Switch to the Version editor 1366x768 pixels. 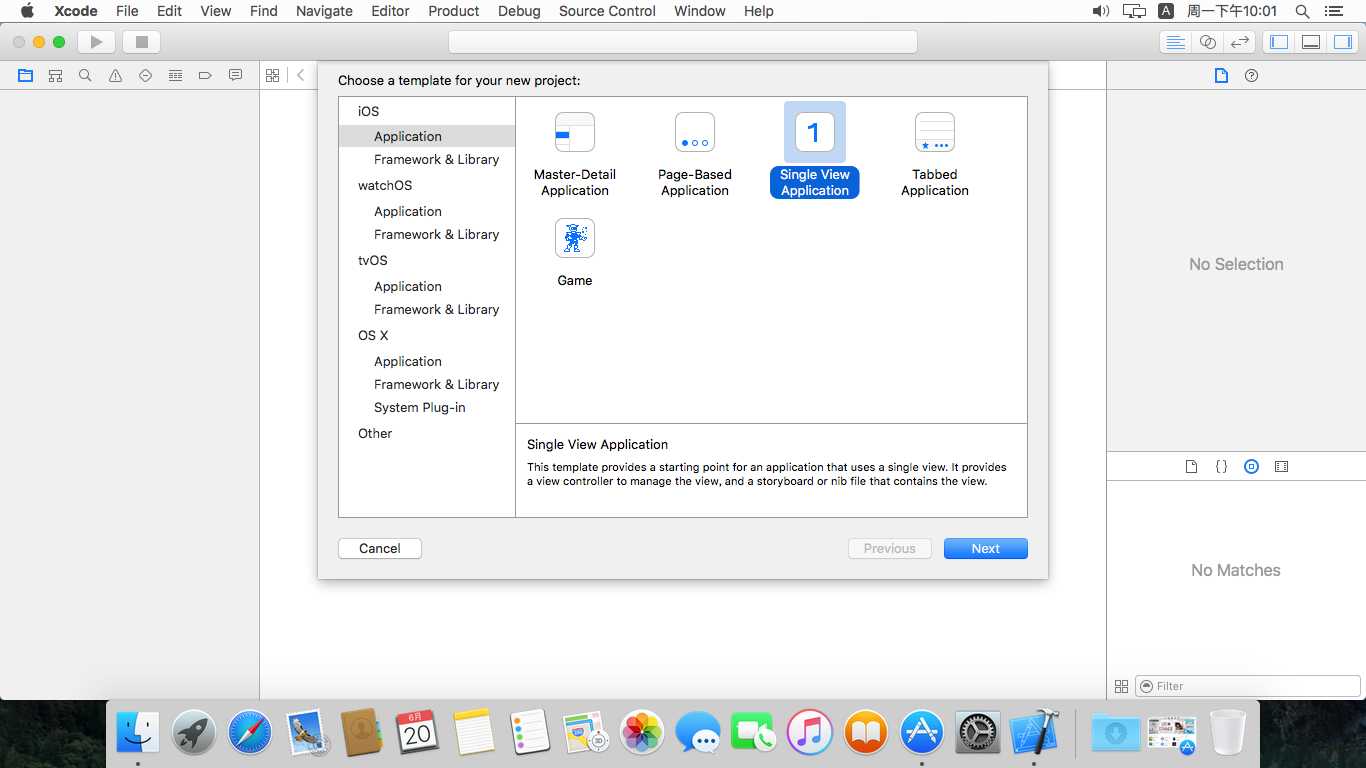(1240, 42)
